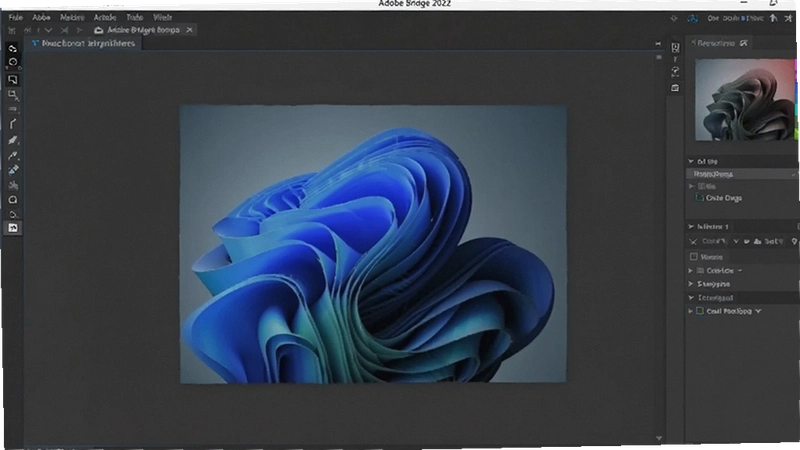Click the scroll-down arrow at canvas bottom right
This screenshot has height=450, width=800.
click(659, 438)
